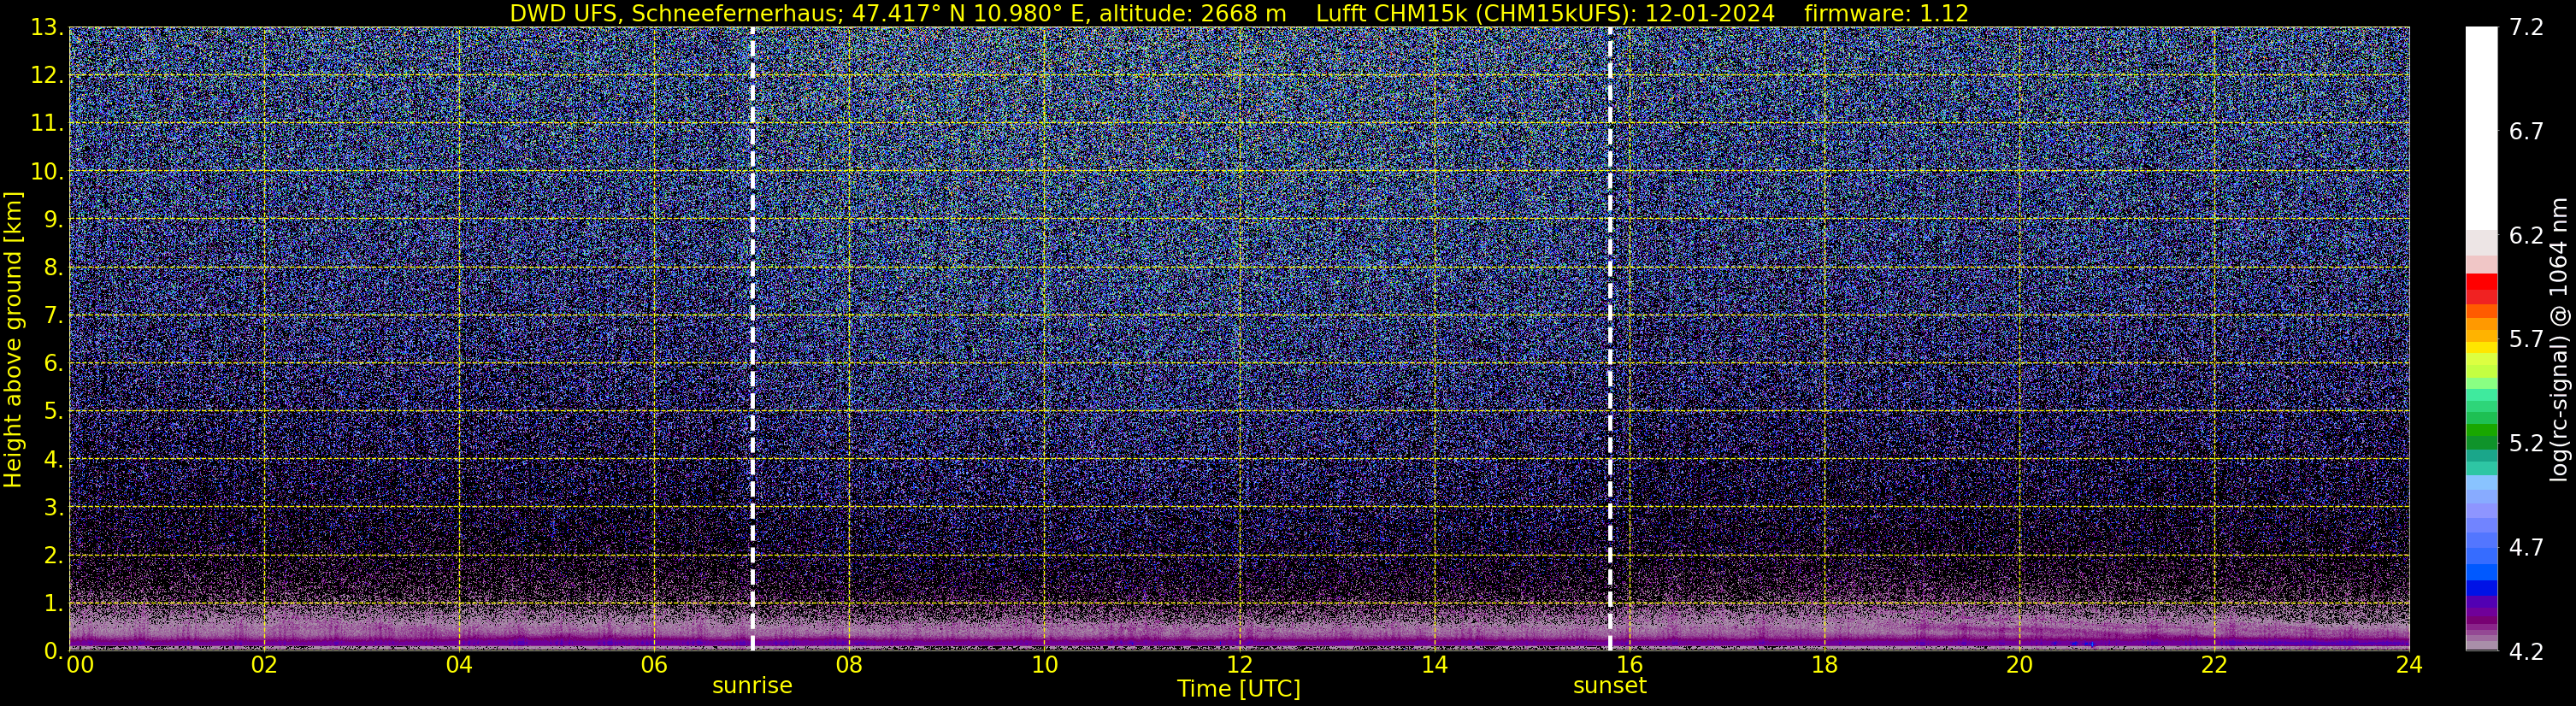Click the '11.' height axis tick label

pyautogui.click(x=47, y=123)
